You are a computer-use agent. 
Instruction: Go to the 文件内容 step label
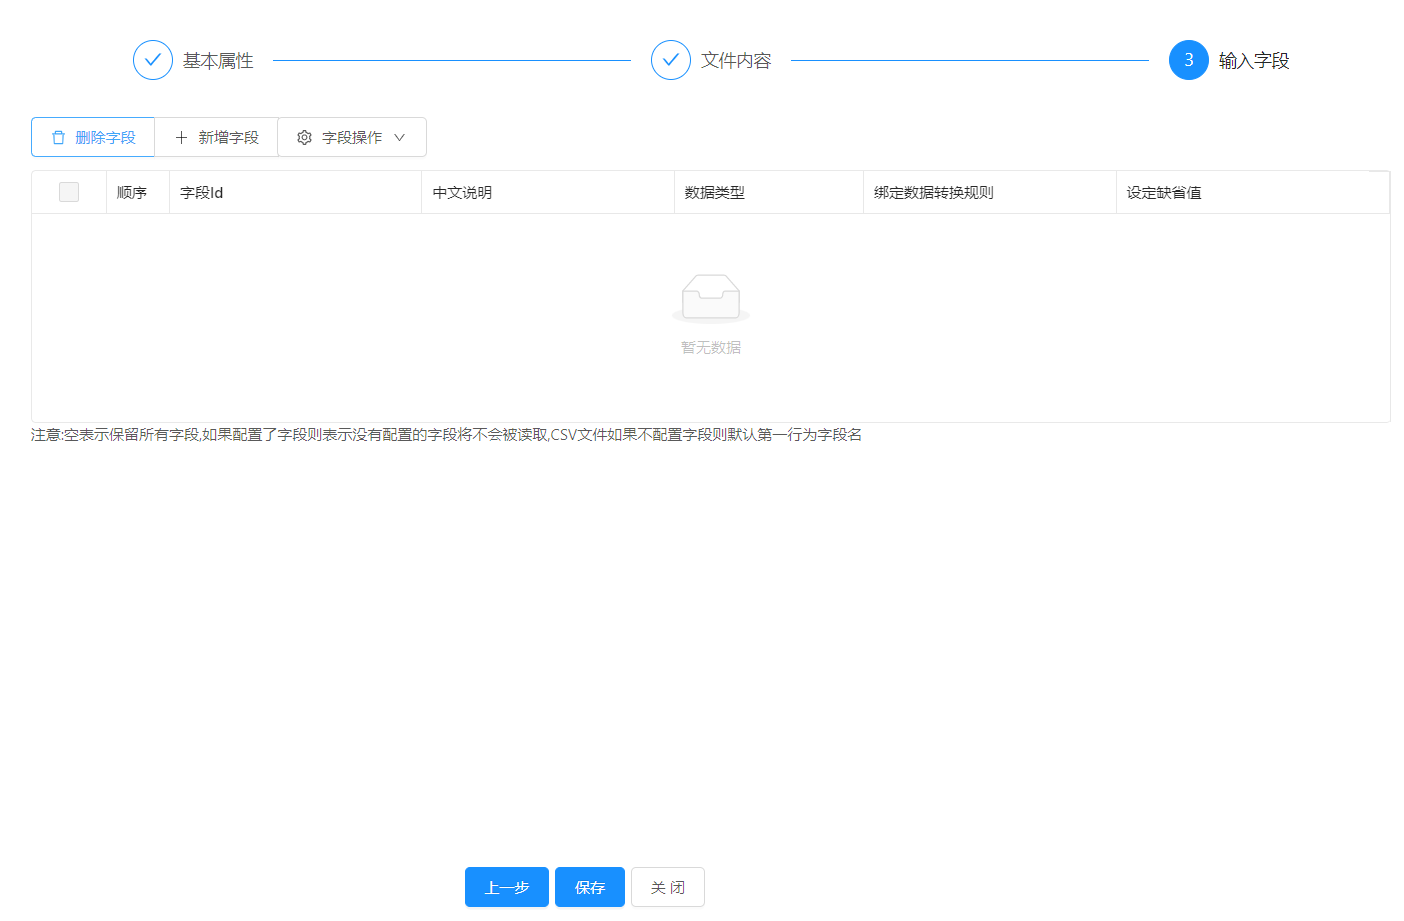pyautogui.click(x=736, y=61)
